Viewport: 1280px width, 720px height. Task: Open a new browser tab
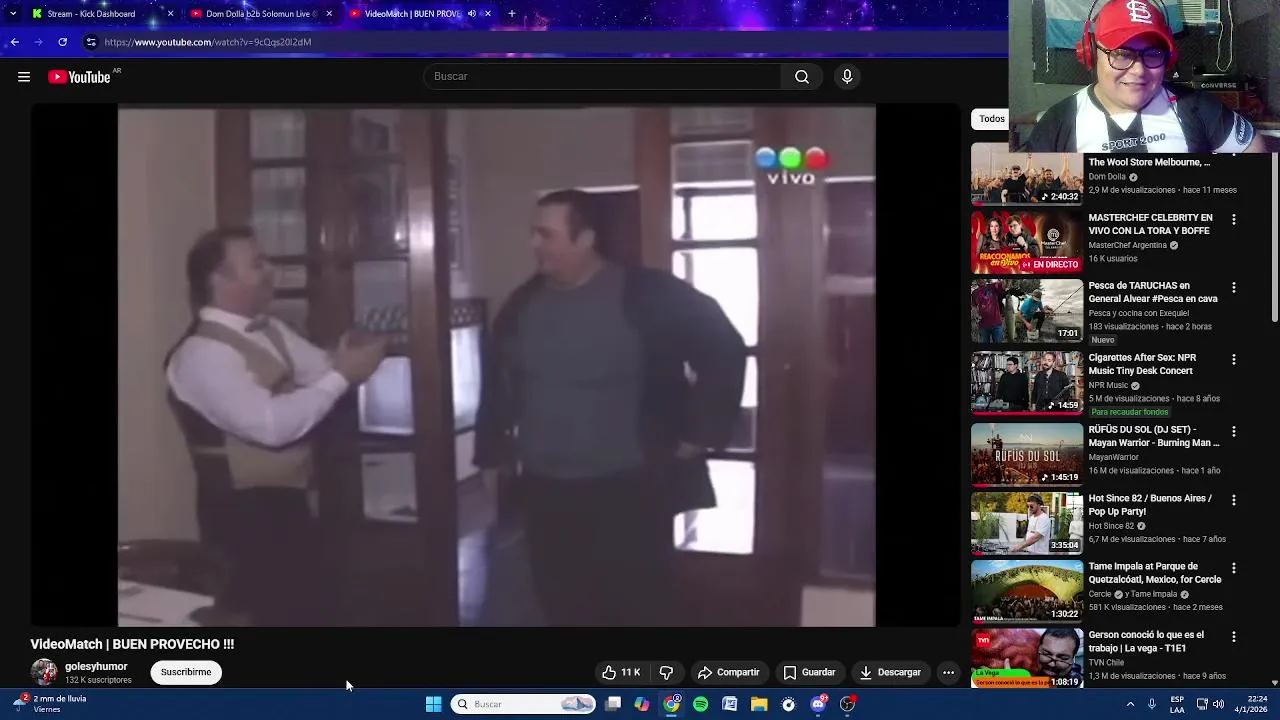[x=512, y=14]
